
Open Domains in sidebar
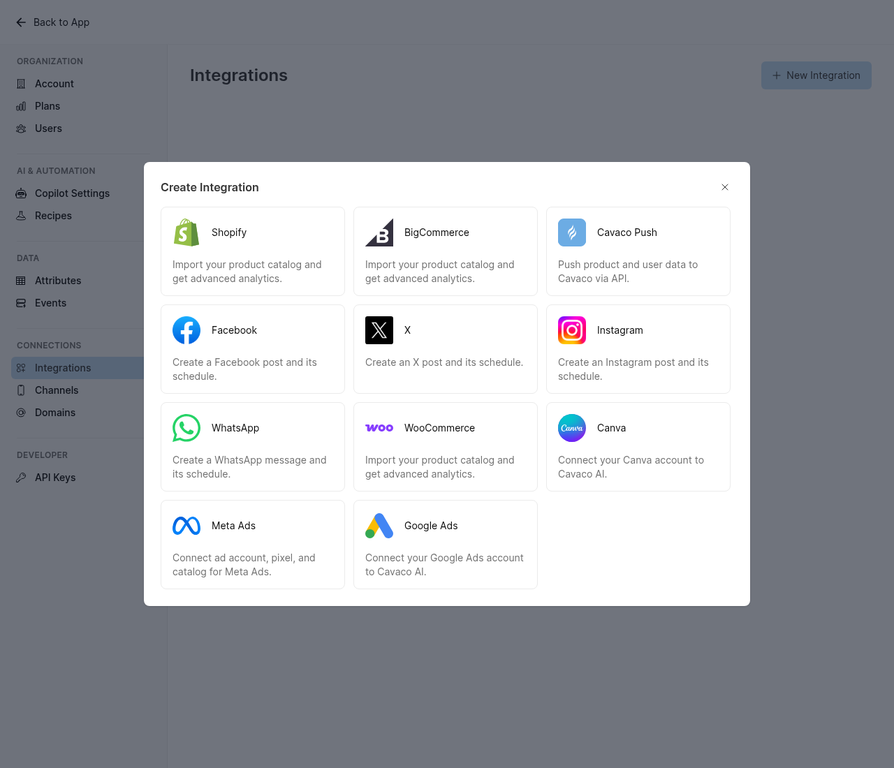tap(55, 412)
